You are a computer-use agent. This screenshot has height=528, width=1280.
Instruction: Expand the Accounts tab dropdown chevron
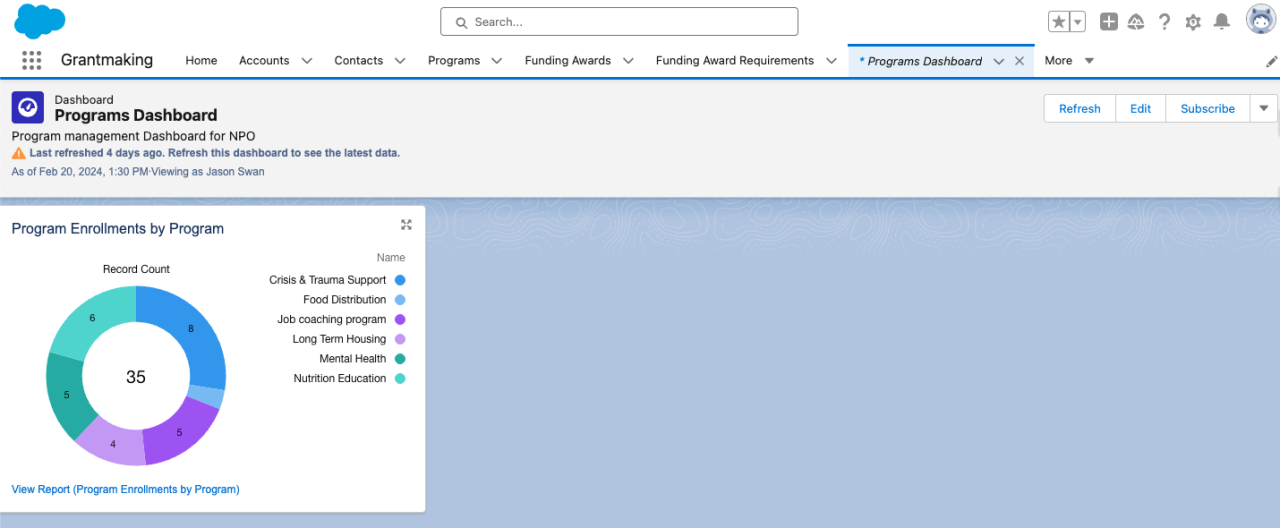[x=307, y=61]
